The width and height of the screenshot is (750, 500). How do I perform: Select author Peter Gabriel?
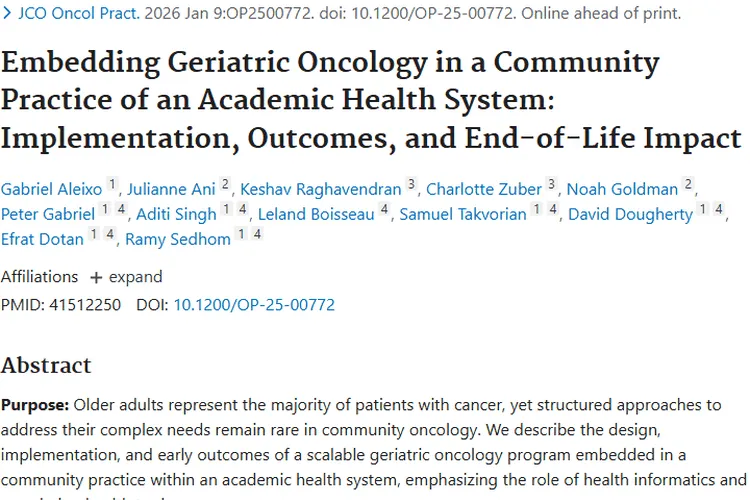[x=46, y=214]
